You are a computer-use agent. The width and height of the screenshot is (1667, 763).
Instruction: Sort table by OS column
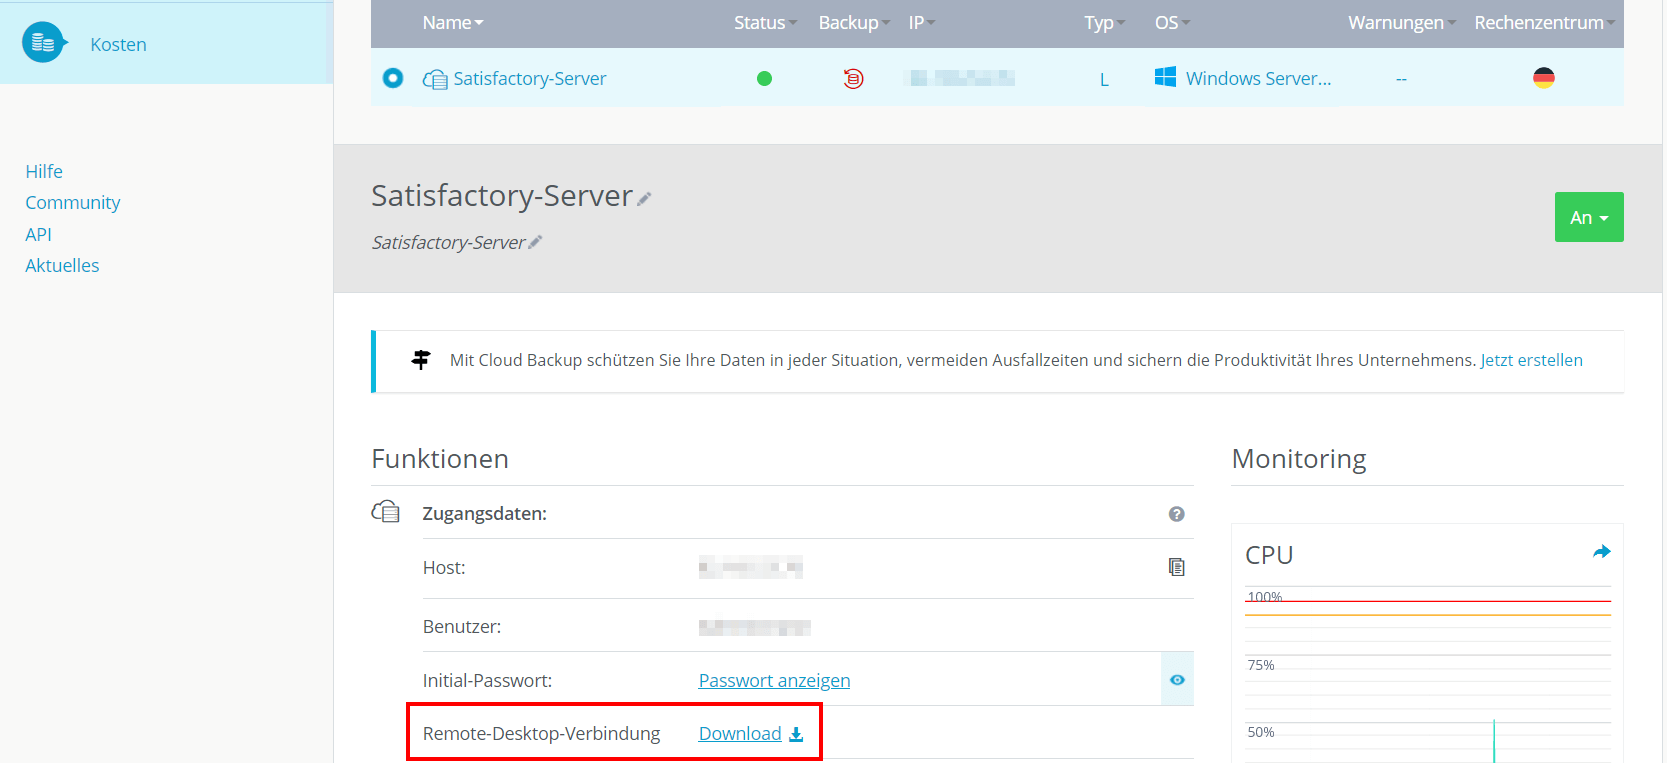(x=1172, y=22)
